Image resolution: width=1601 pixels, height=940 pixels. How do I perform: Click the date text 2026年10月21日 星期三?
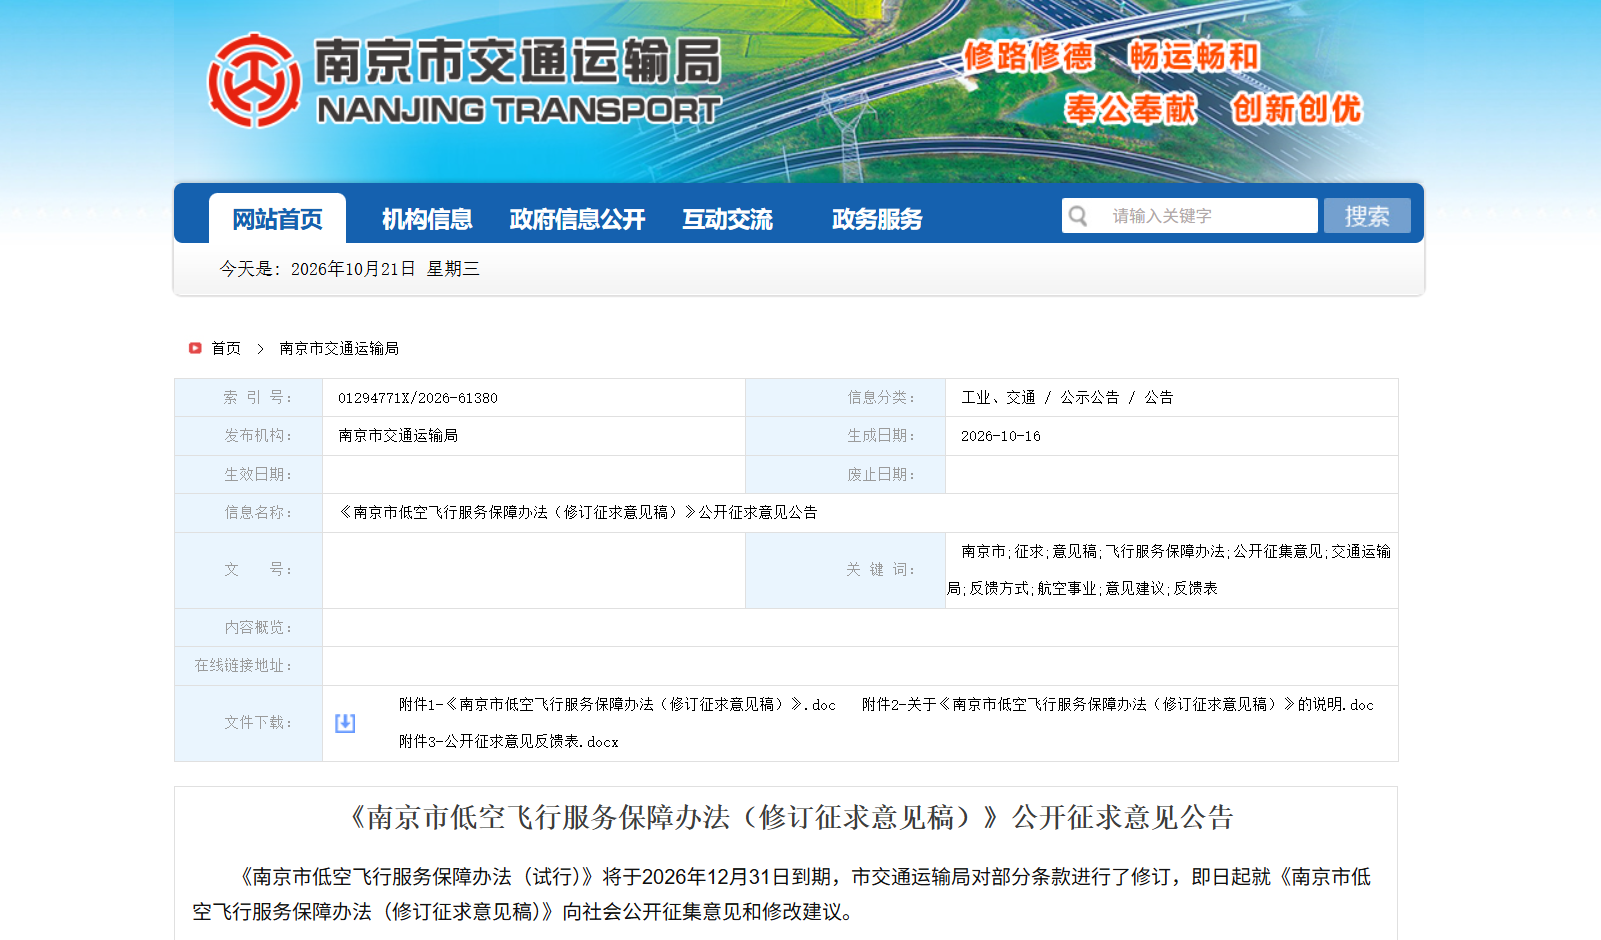[x=385, y=268]
